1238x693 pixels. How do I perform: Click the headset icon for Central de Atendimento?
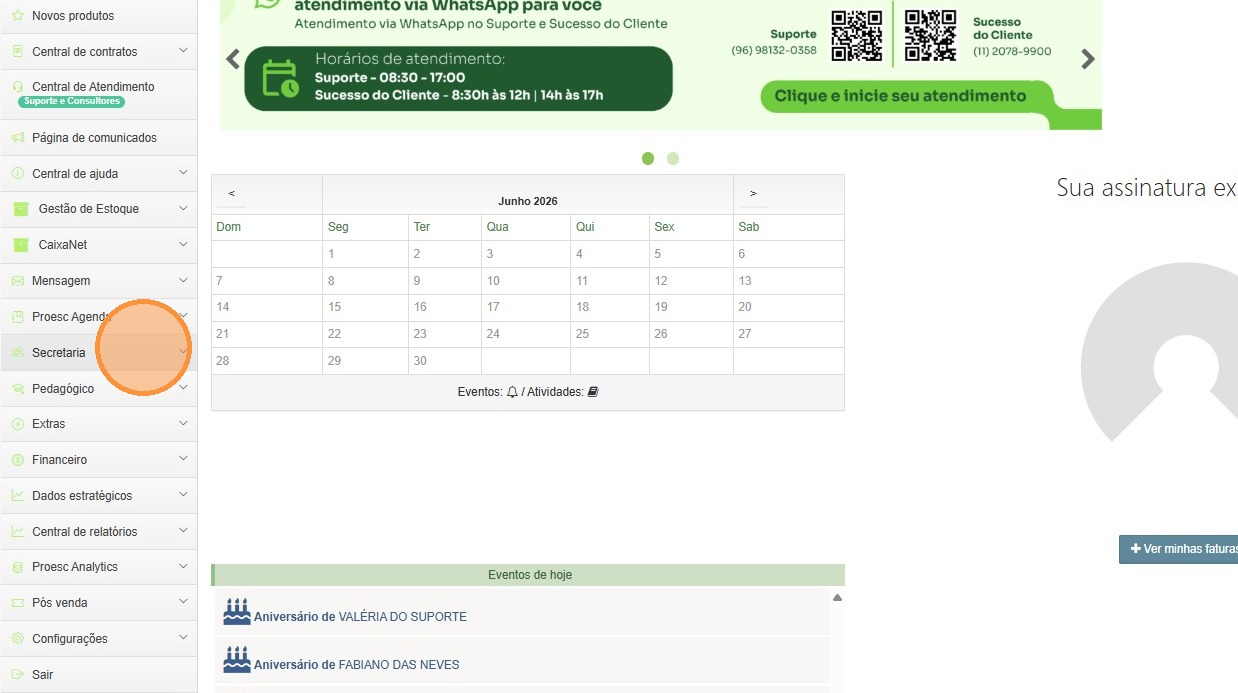point(18,87)
